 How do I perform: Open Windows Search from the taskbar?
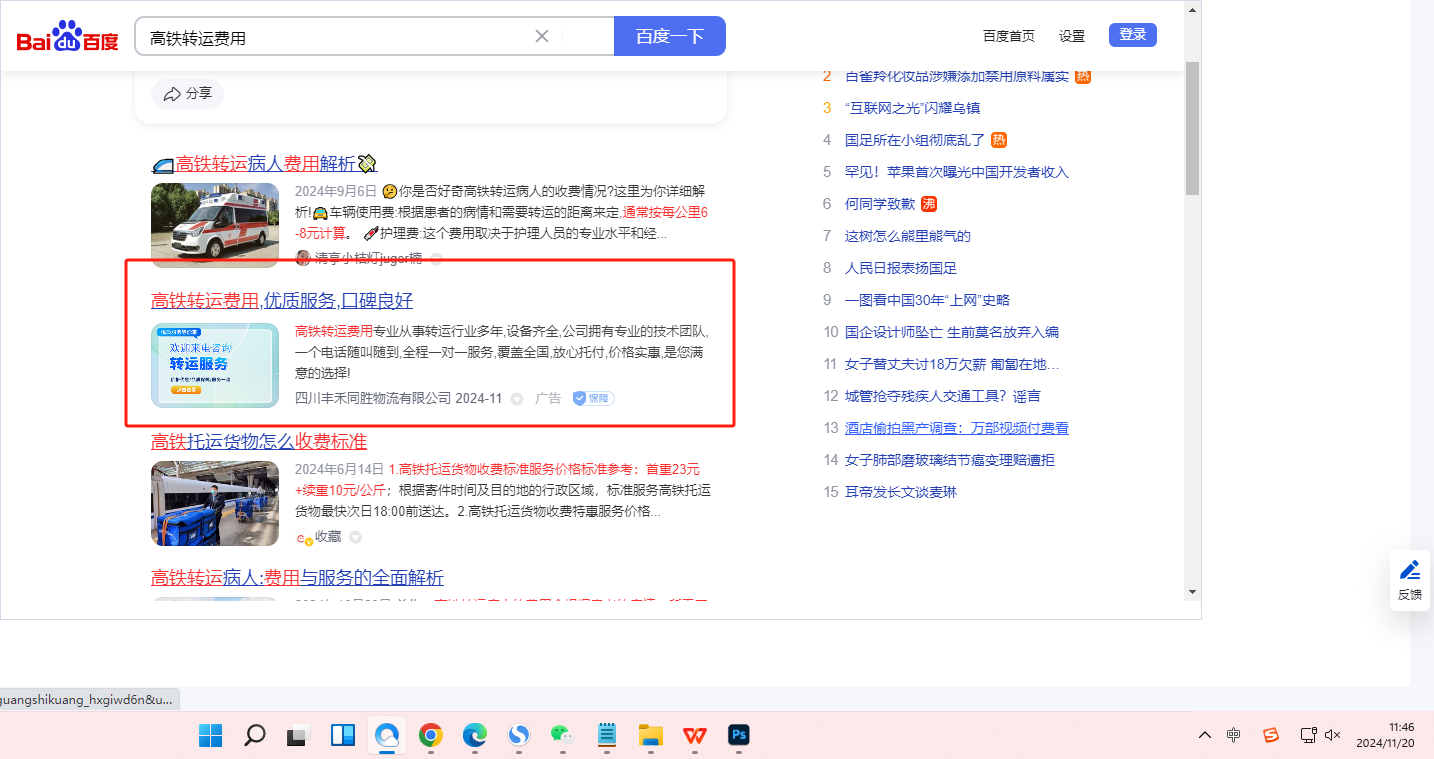[x=255, y=736]
